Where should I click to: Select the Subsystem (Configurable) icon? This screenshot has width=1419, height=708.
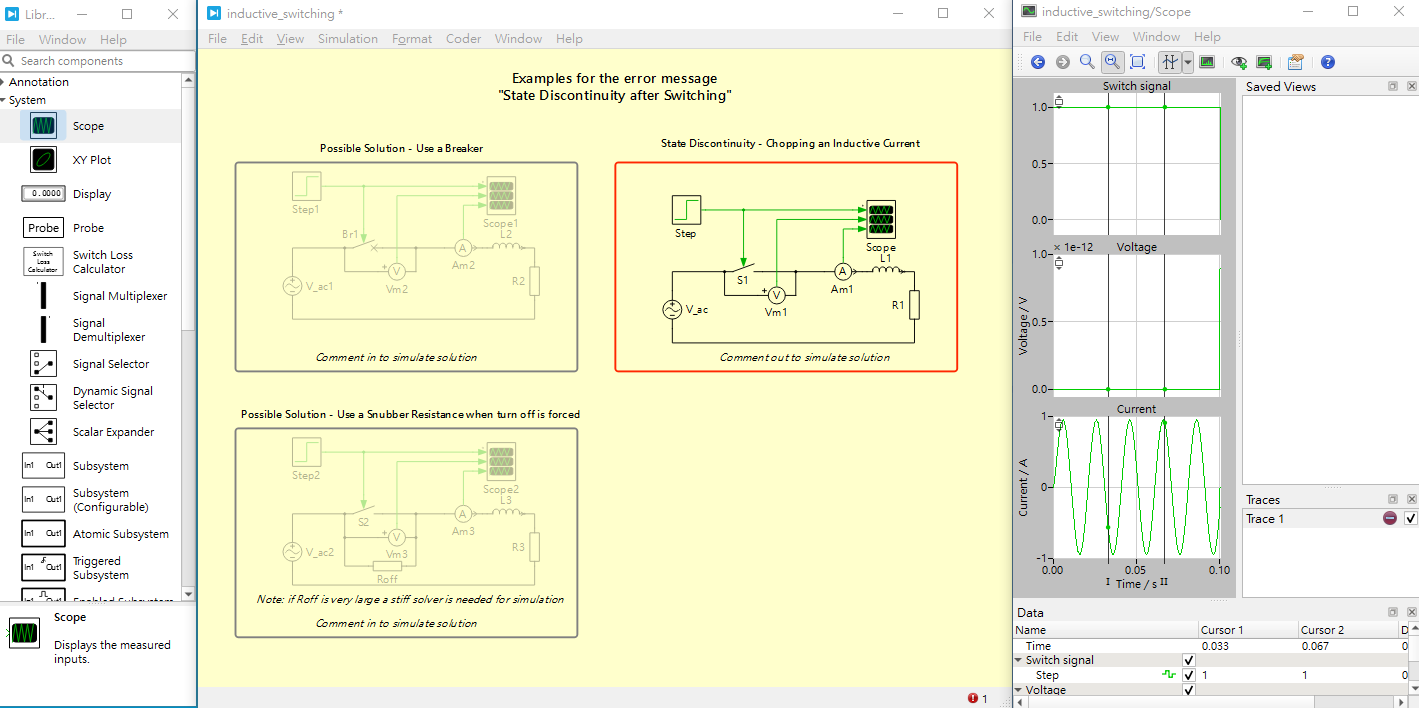(x=43, y=500)
